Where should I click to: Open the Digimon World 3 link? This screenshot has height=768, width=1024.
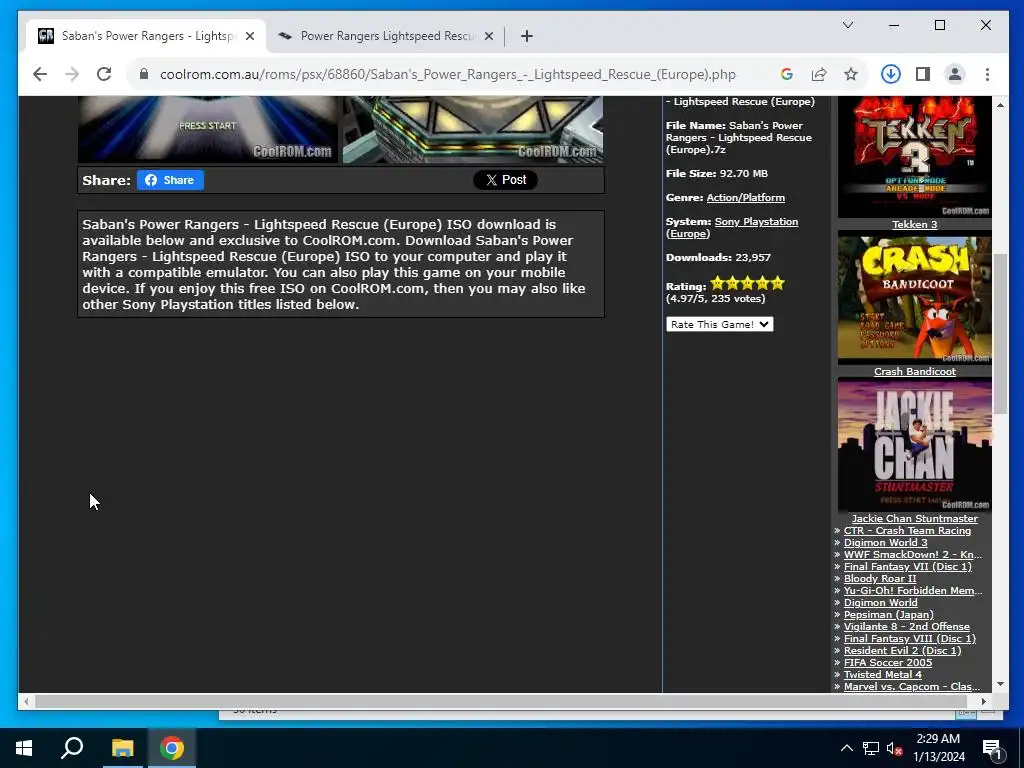pos(886,543)
